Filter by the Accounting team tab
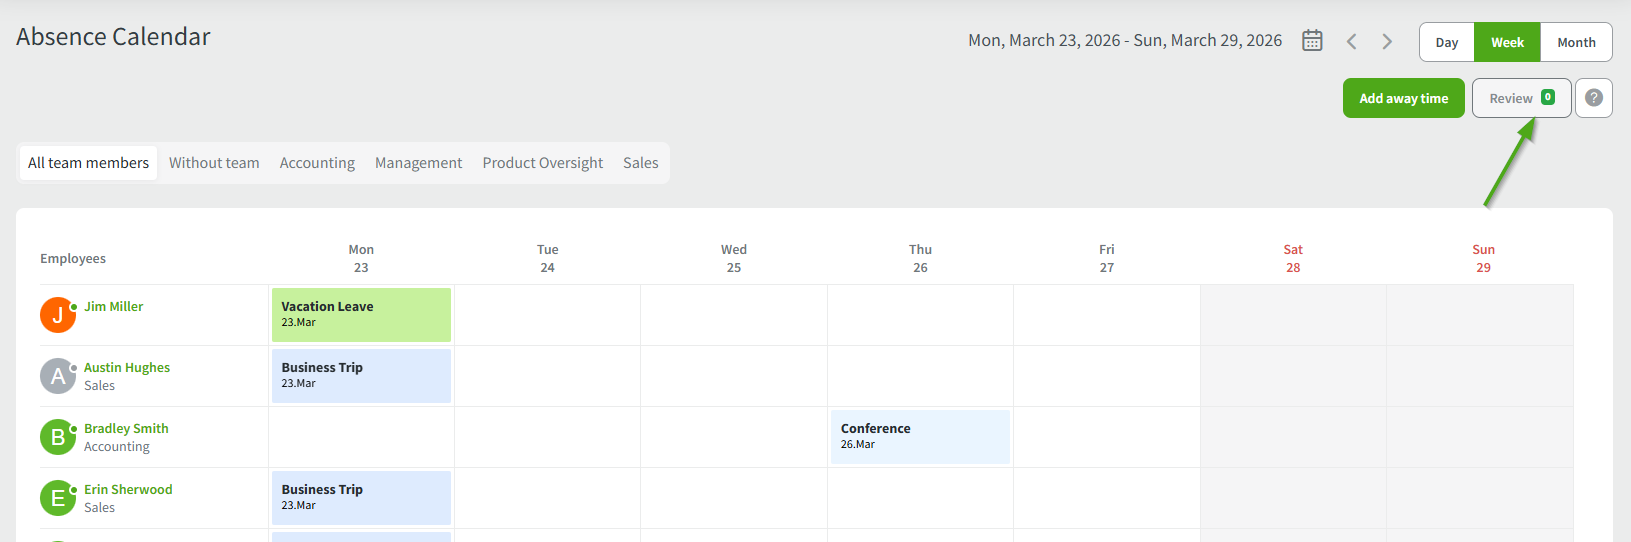This screenshot has width=1631, height=542. pos(317,163)
